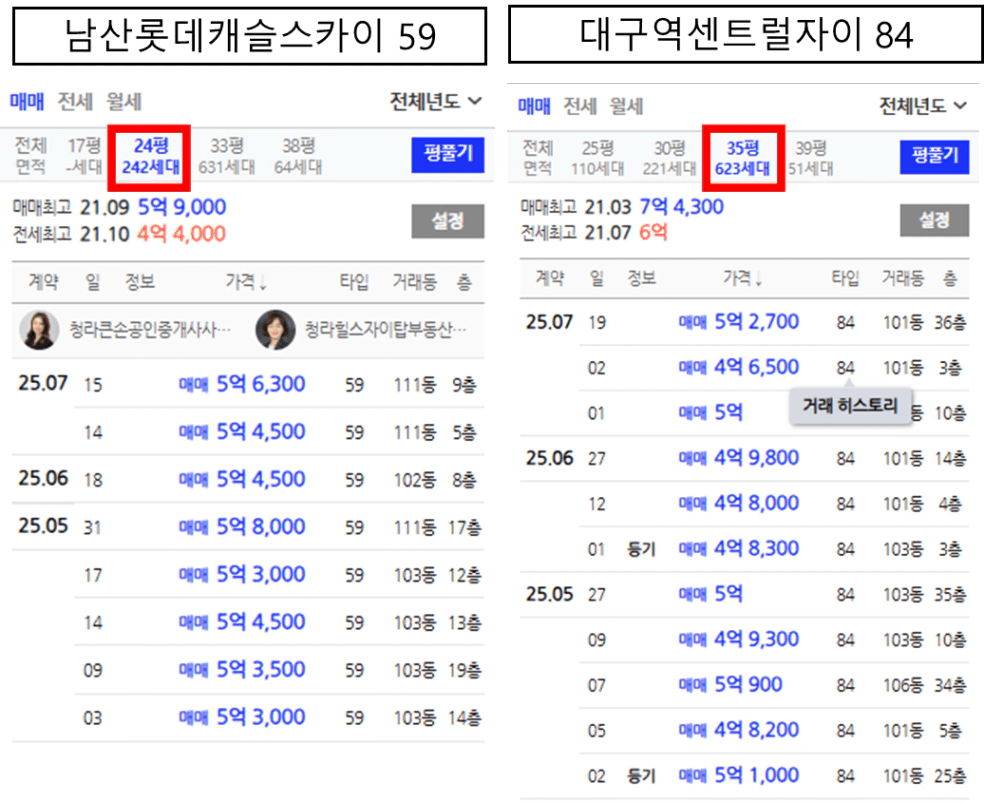Open the 5억 3,500 sale on 103동 19층
984x802 pixels.
279,670
